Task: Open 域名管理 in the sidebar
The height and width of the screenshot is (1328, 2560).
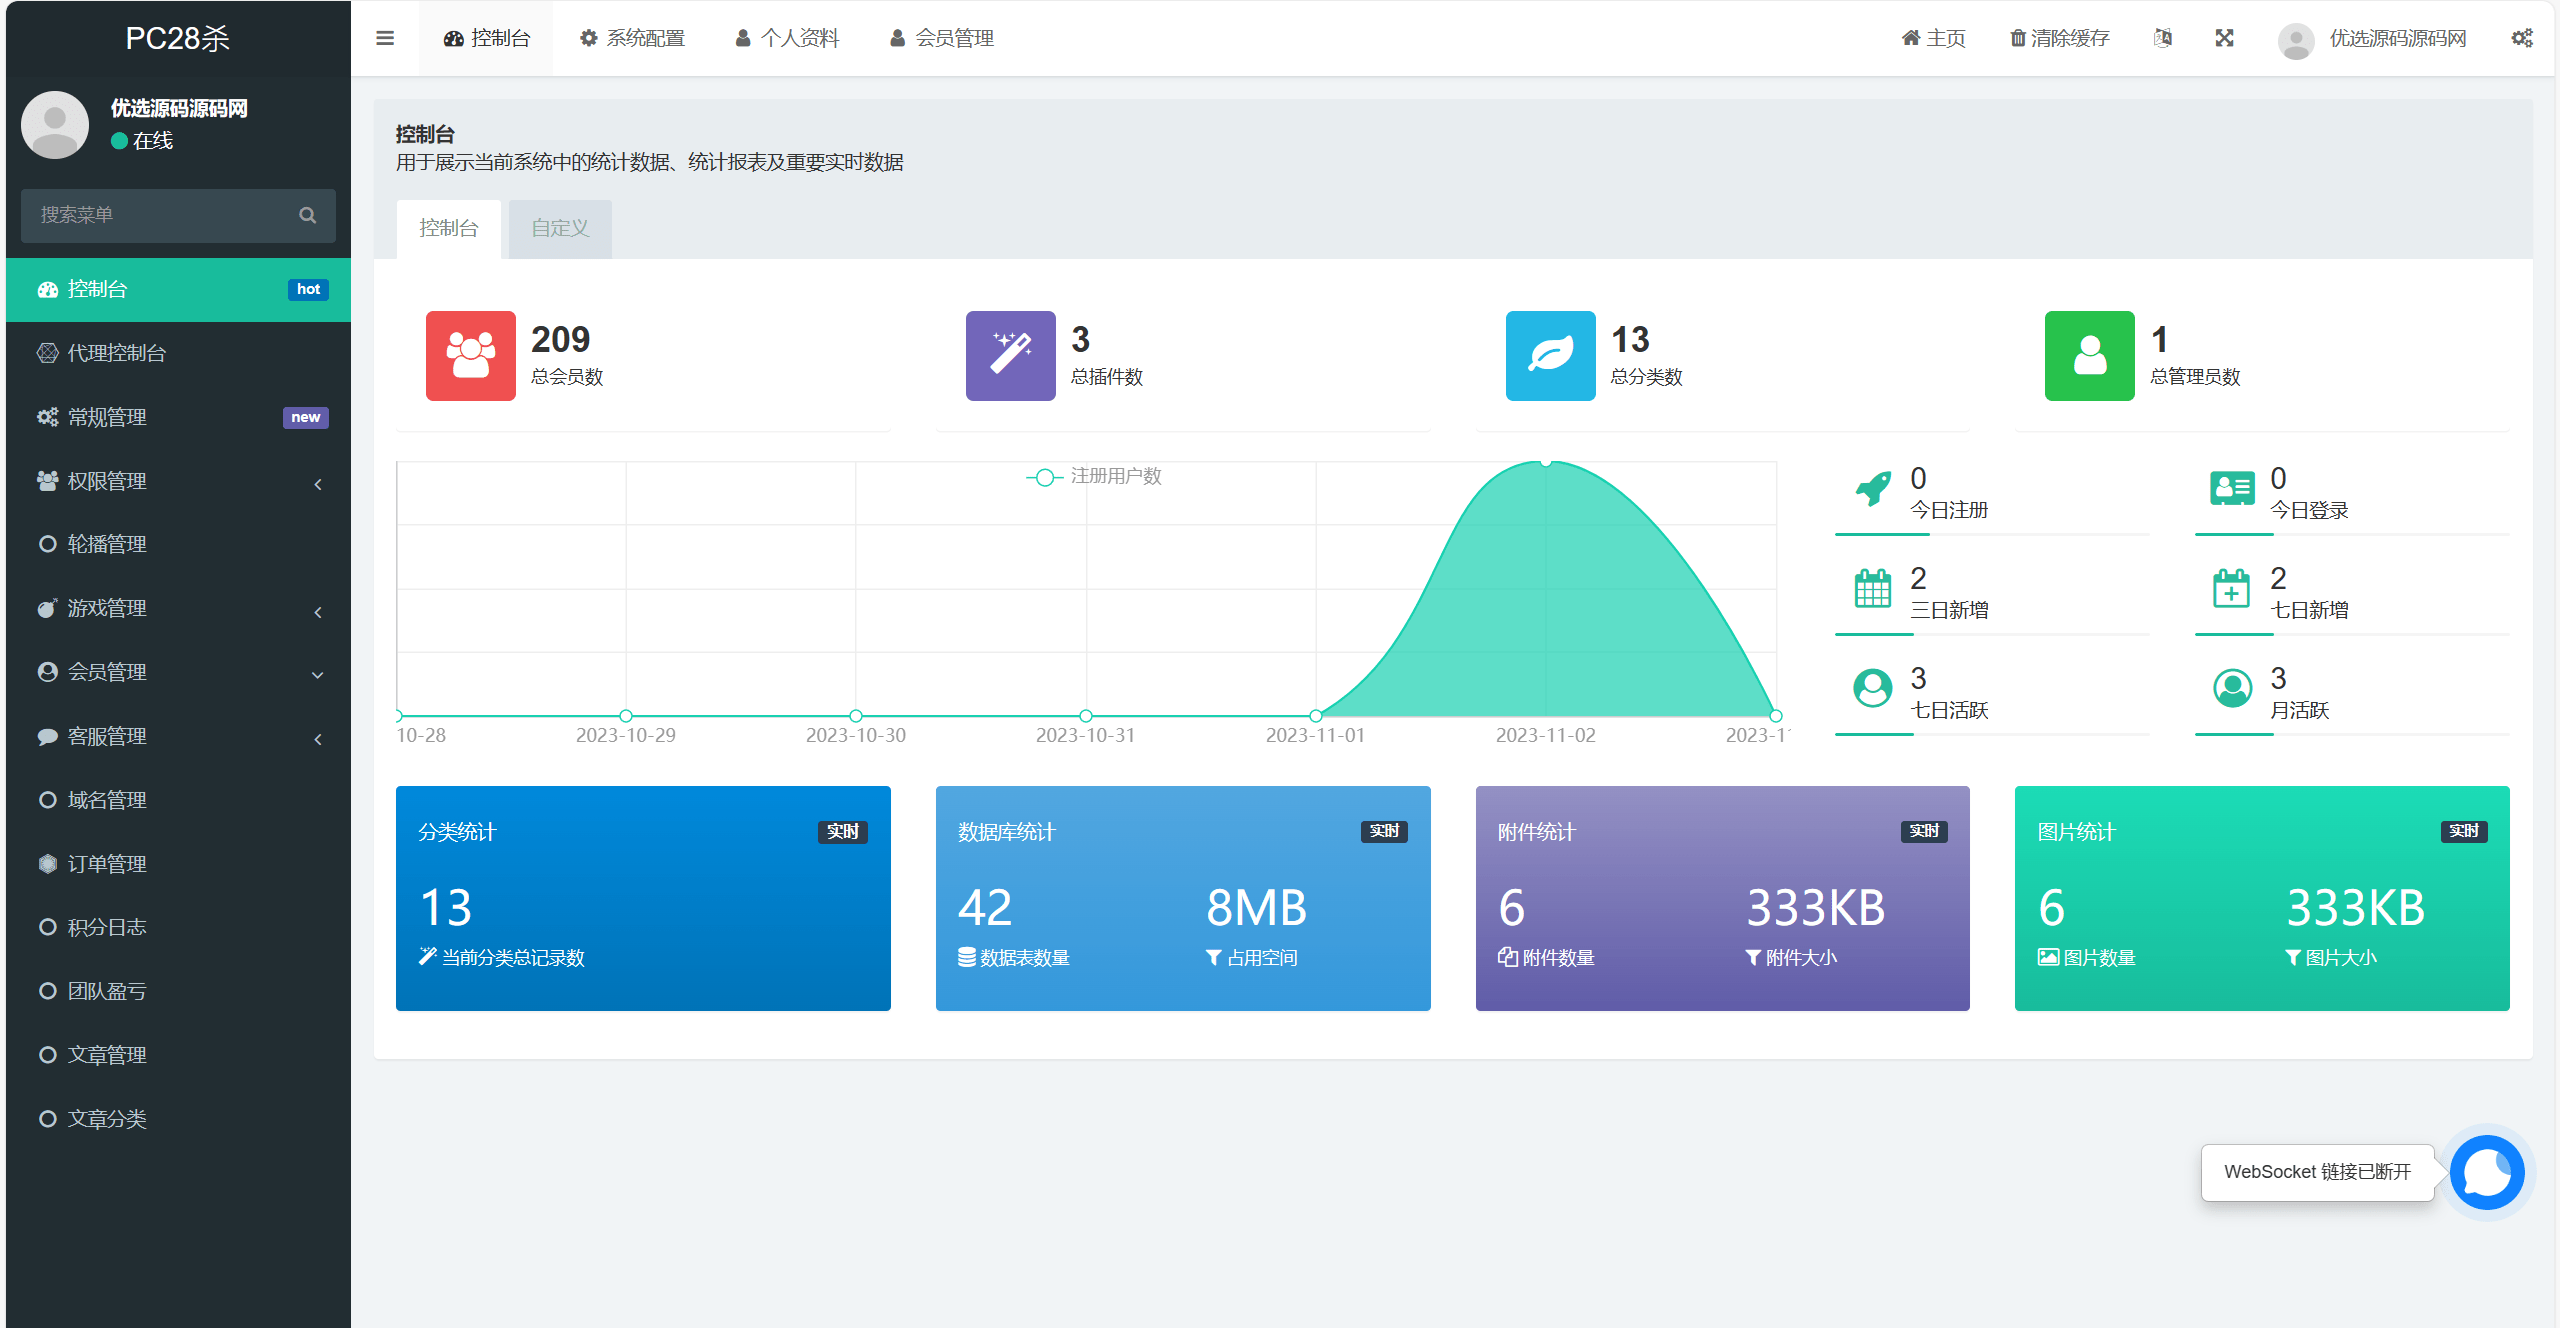Action: point(178,800)
